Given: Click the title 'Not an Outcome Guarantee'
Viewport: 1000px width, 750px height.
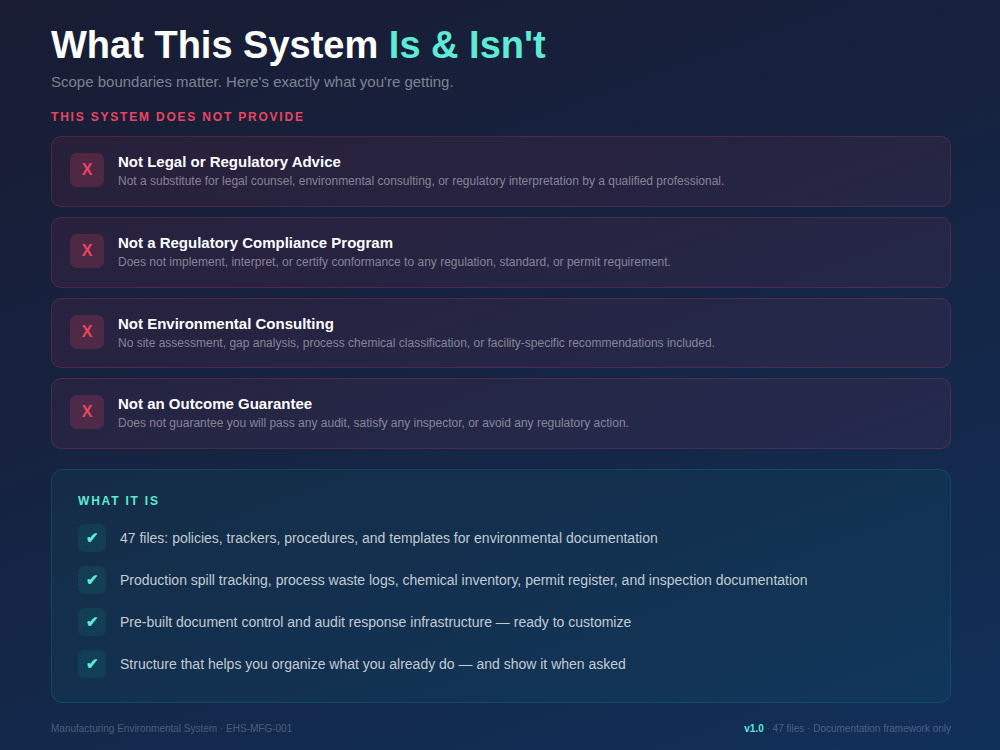Looking at the screenshot, I should pos(215,404).
